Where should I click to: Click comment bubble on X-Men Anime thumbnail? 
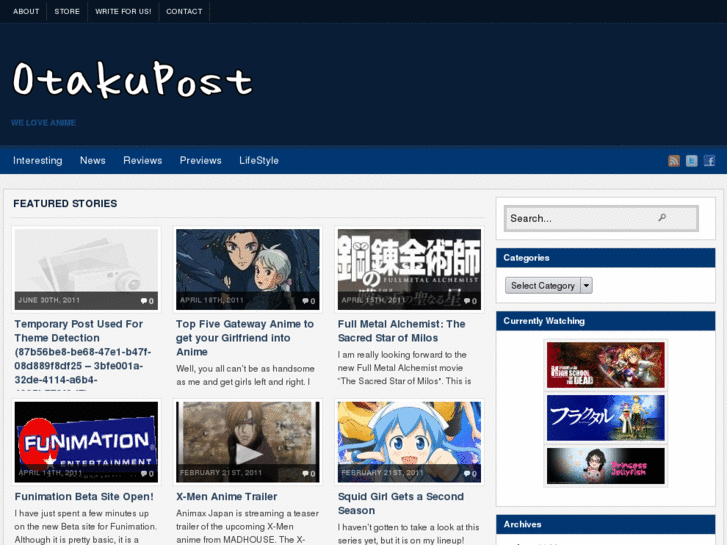308,474
